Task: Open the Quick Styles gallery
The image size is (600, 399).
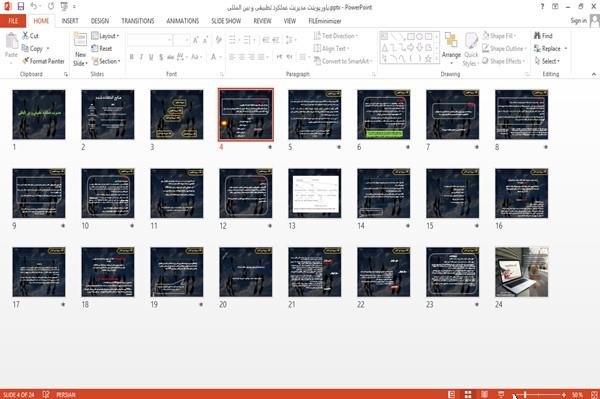Action: 471,49
